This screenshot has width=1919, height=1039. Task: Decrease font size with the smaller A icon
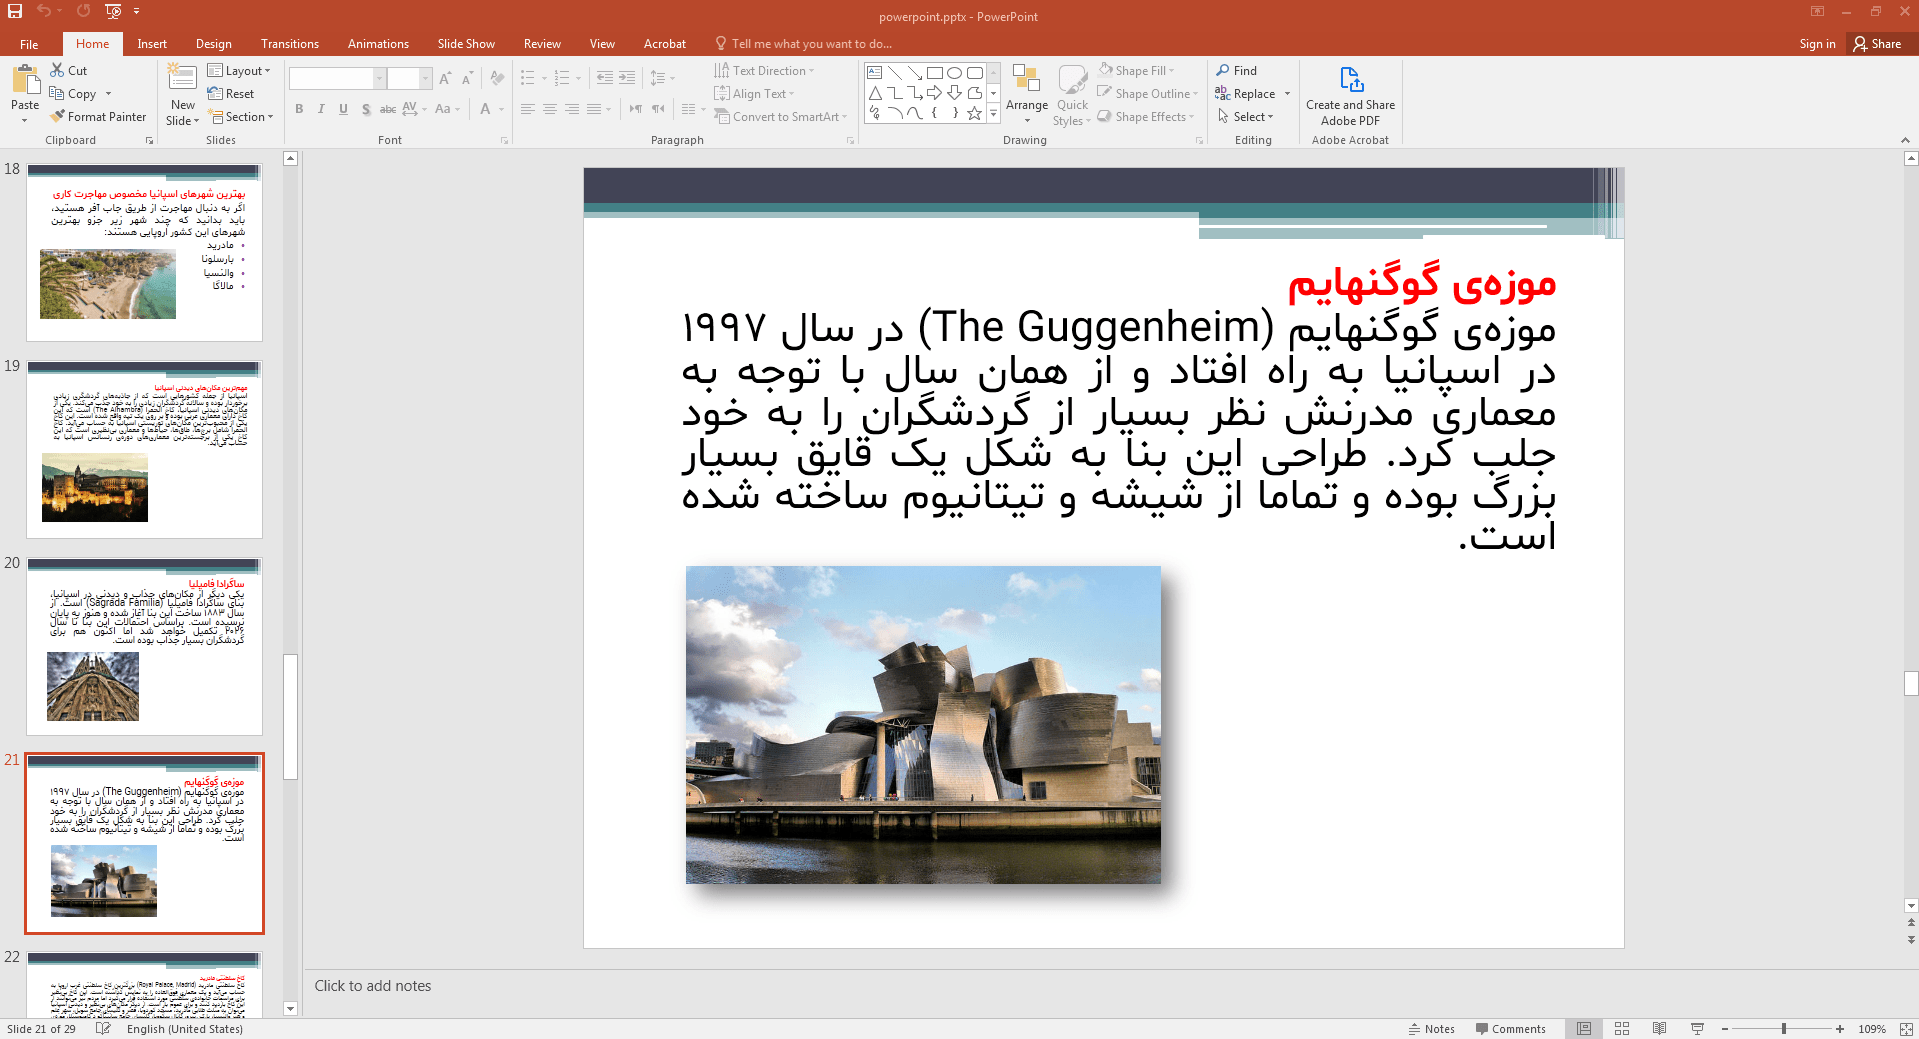pyautogui.click(x=467, y=78)
